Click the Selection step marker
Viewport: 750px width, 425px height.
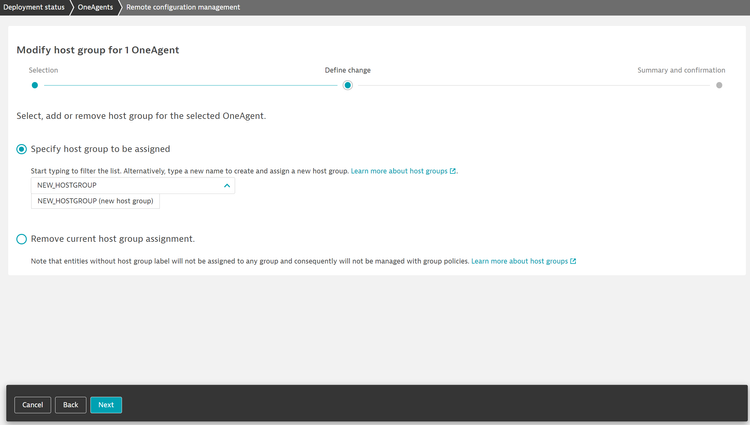34,86
